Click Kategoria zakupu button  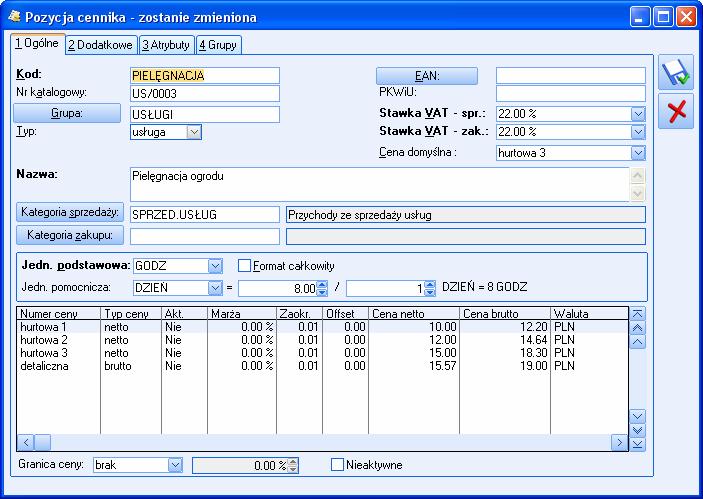click(x=70, y=235)
